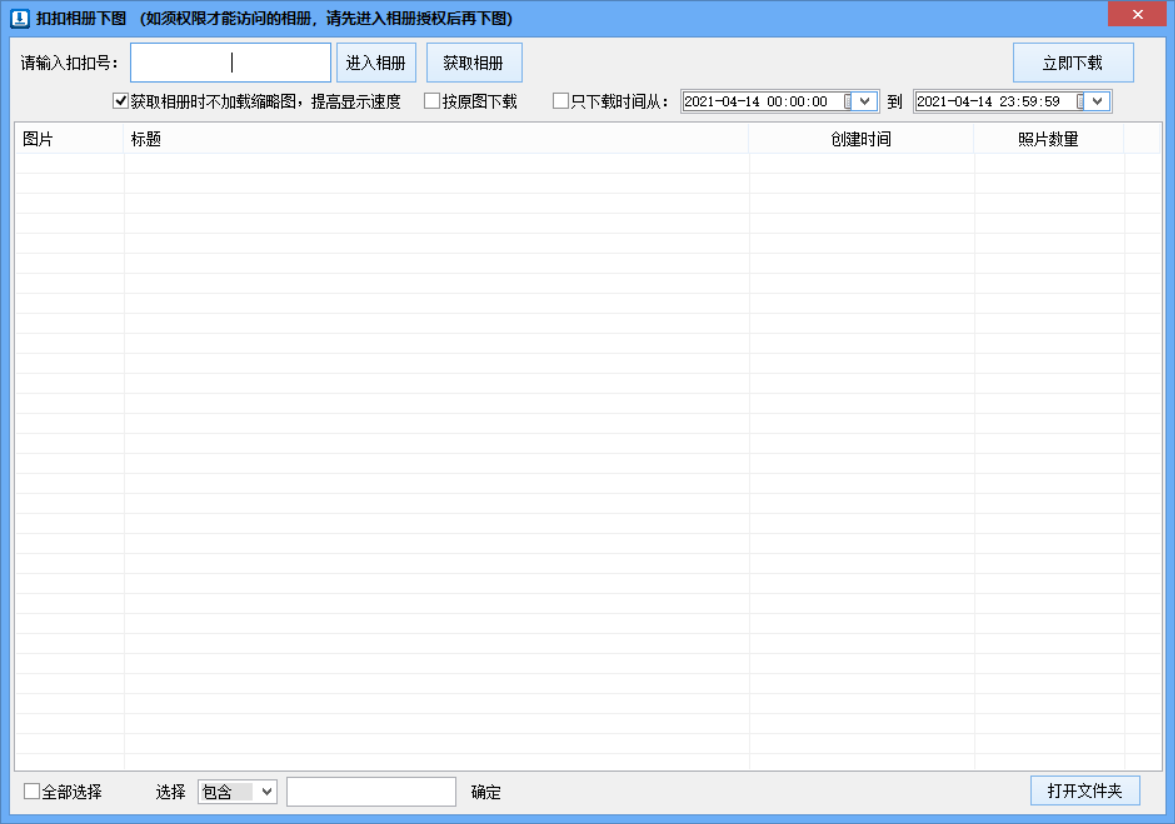The height and width of the screenshot is (824, 1175).
Task: Open the folder with 打开文件夹
Action: (x=1086, y=790)
